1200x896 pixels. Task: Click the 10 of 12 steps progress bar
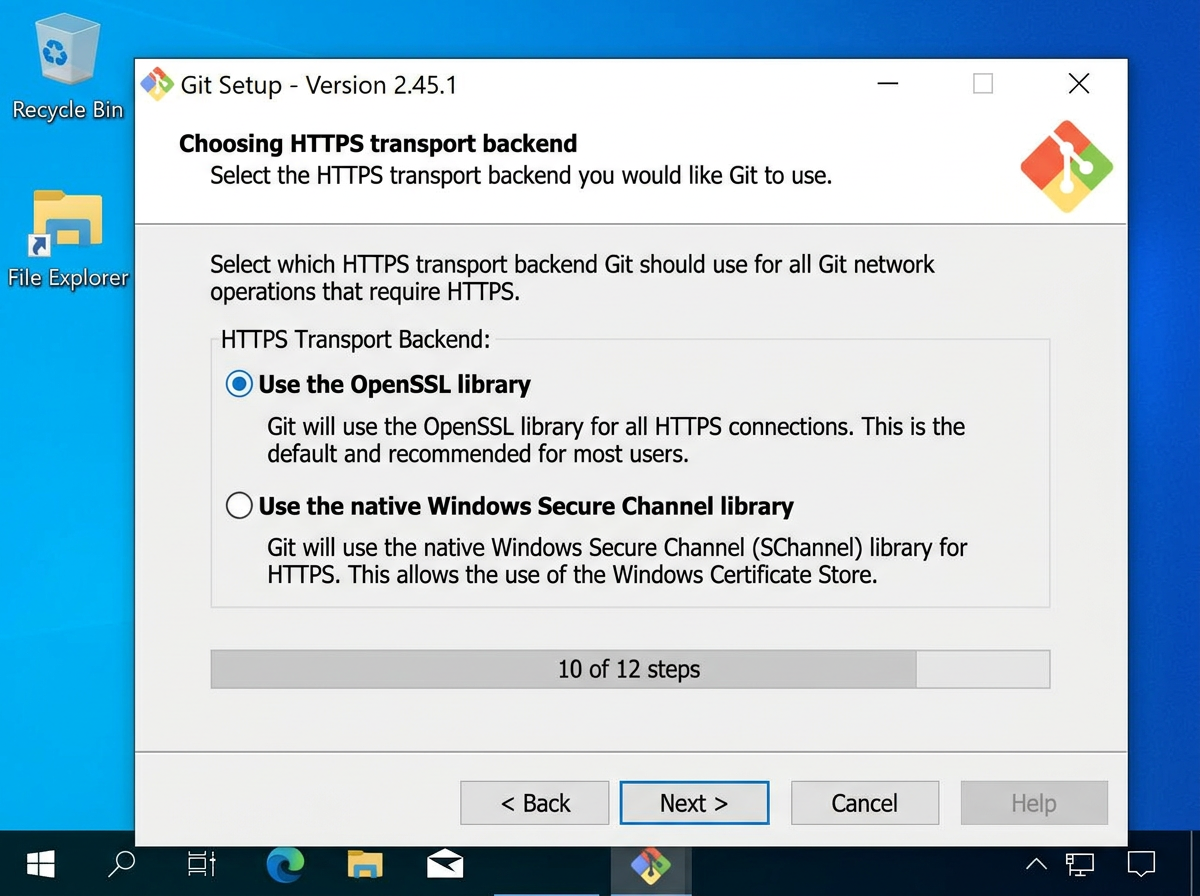click(630, 669)
